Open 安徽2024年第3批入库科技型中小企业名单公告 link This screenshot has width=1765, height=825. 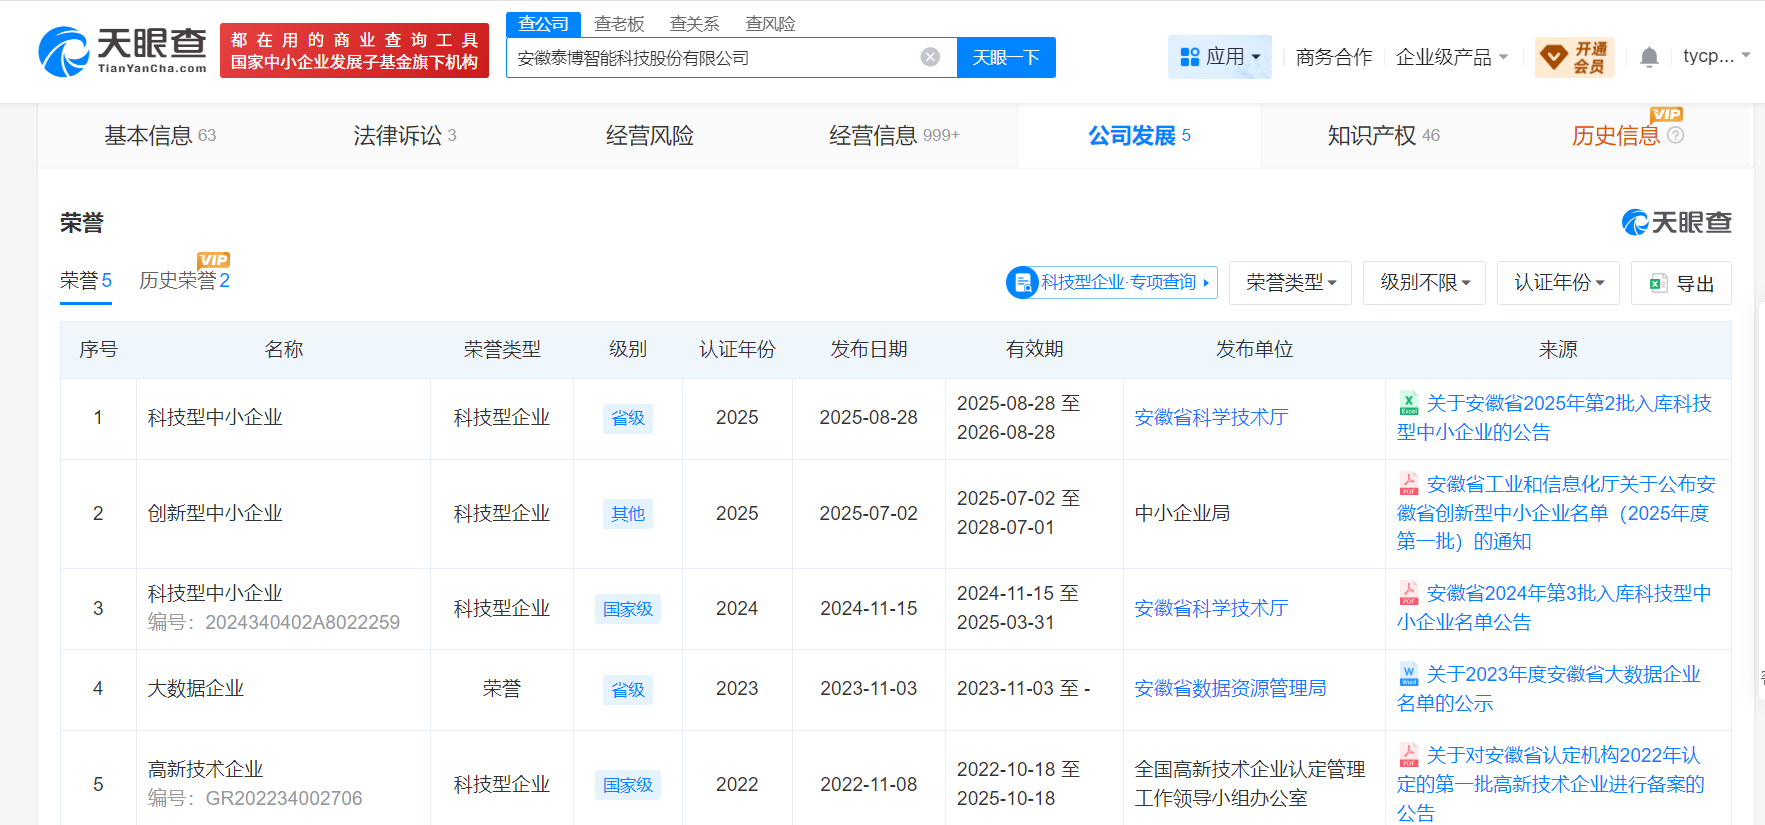pyautogui.click(x=1555, y=608)
